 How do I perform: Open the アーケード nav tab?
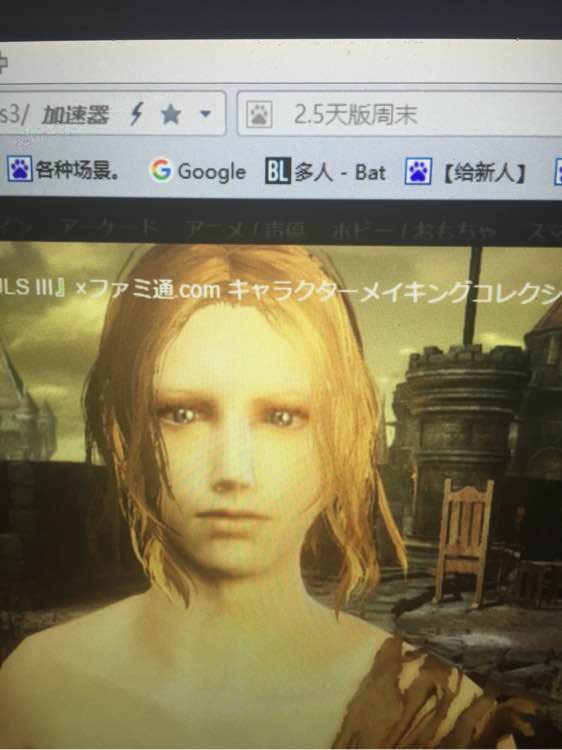pyautogui.click(x=109, y=228)
